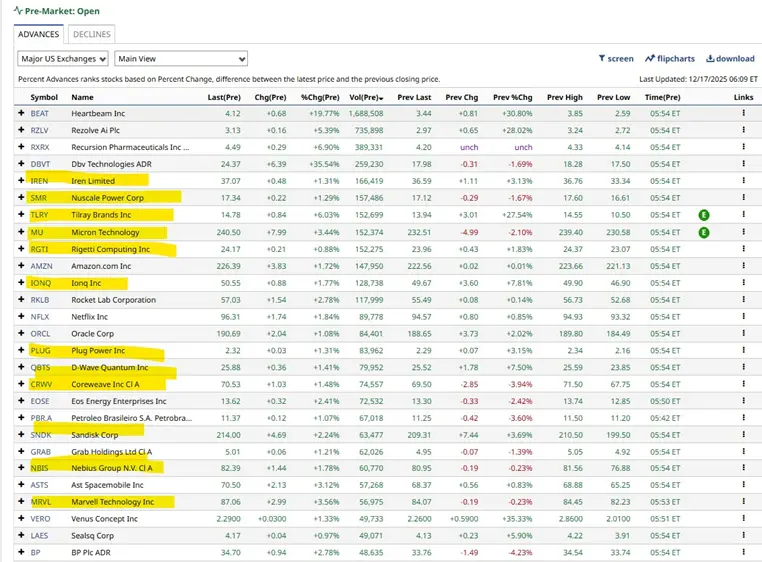Open the ORCL ticker symbol link
762x562 pixels.
(x=40, y=334)
